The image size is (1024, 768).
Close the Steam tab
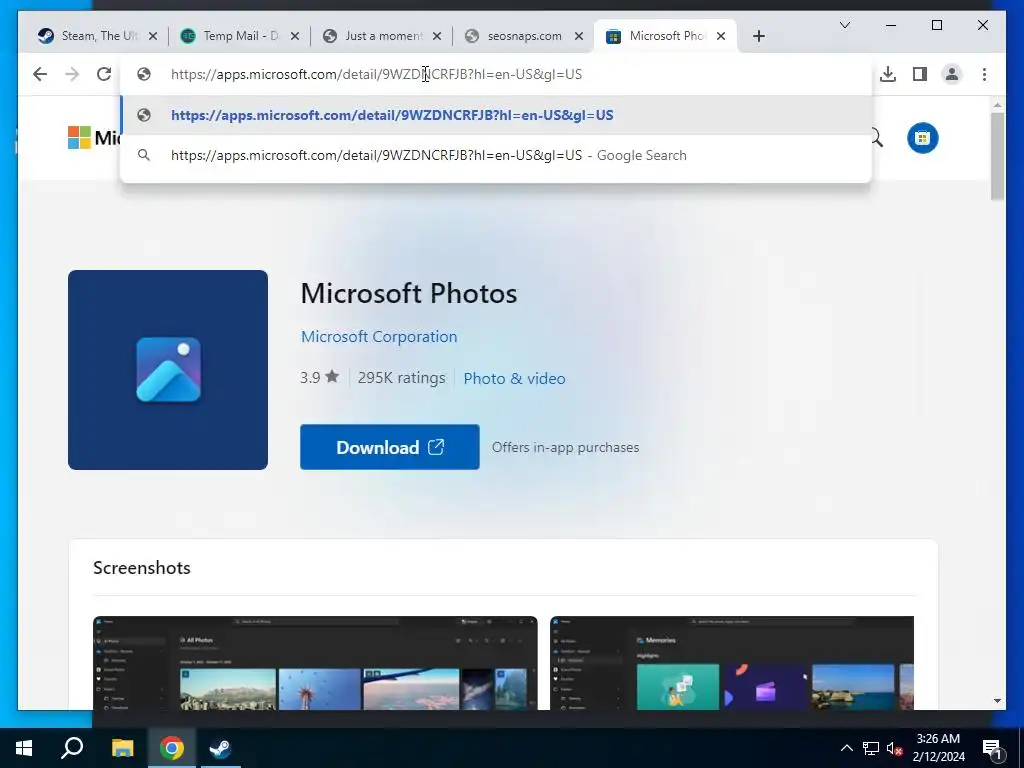[153, 36]
